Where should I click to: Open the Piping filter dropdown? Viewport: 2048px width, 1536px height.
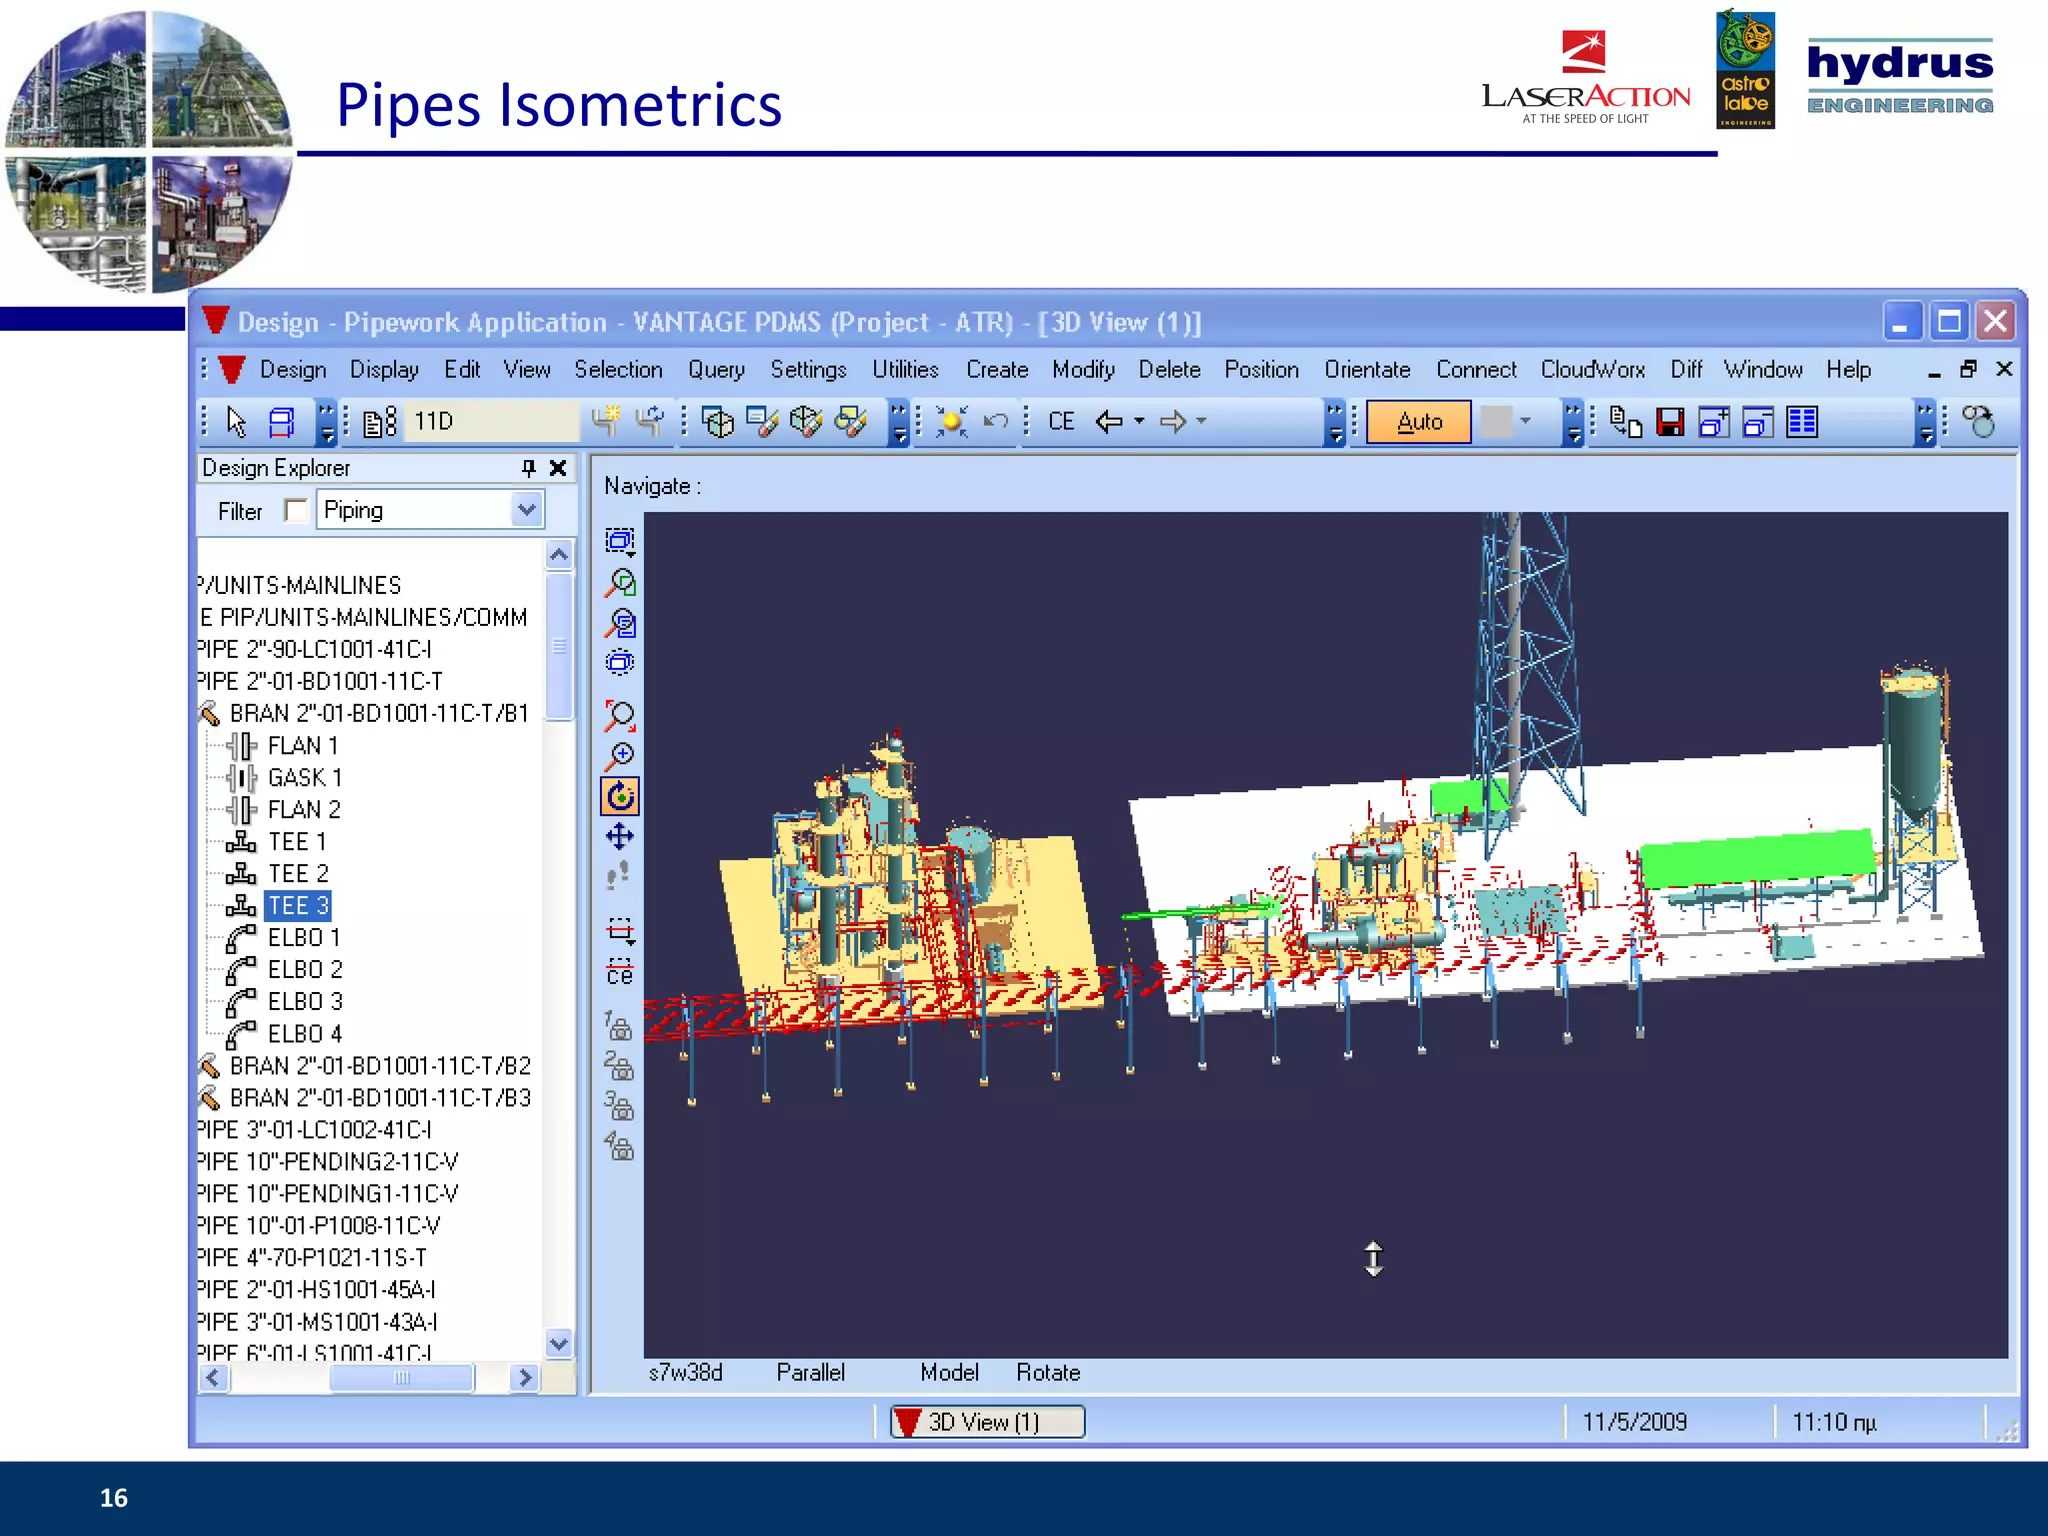pos(526,511)
